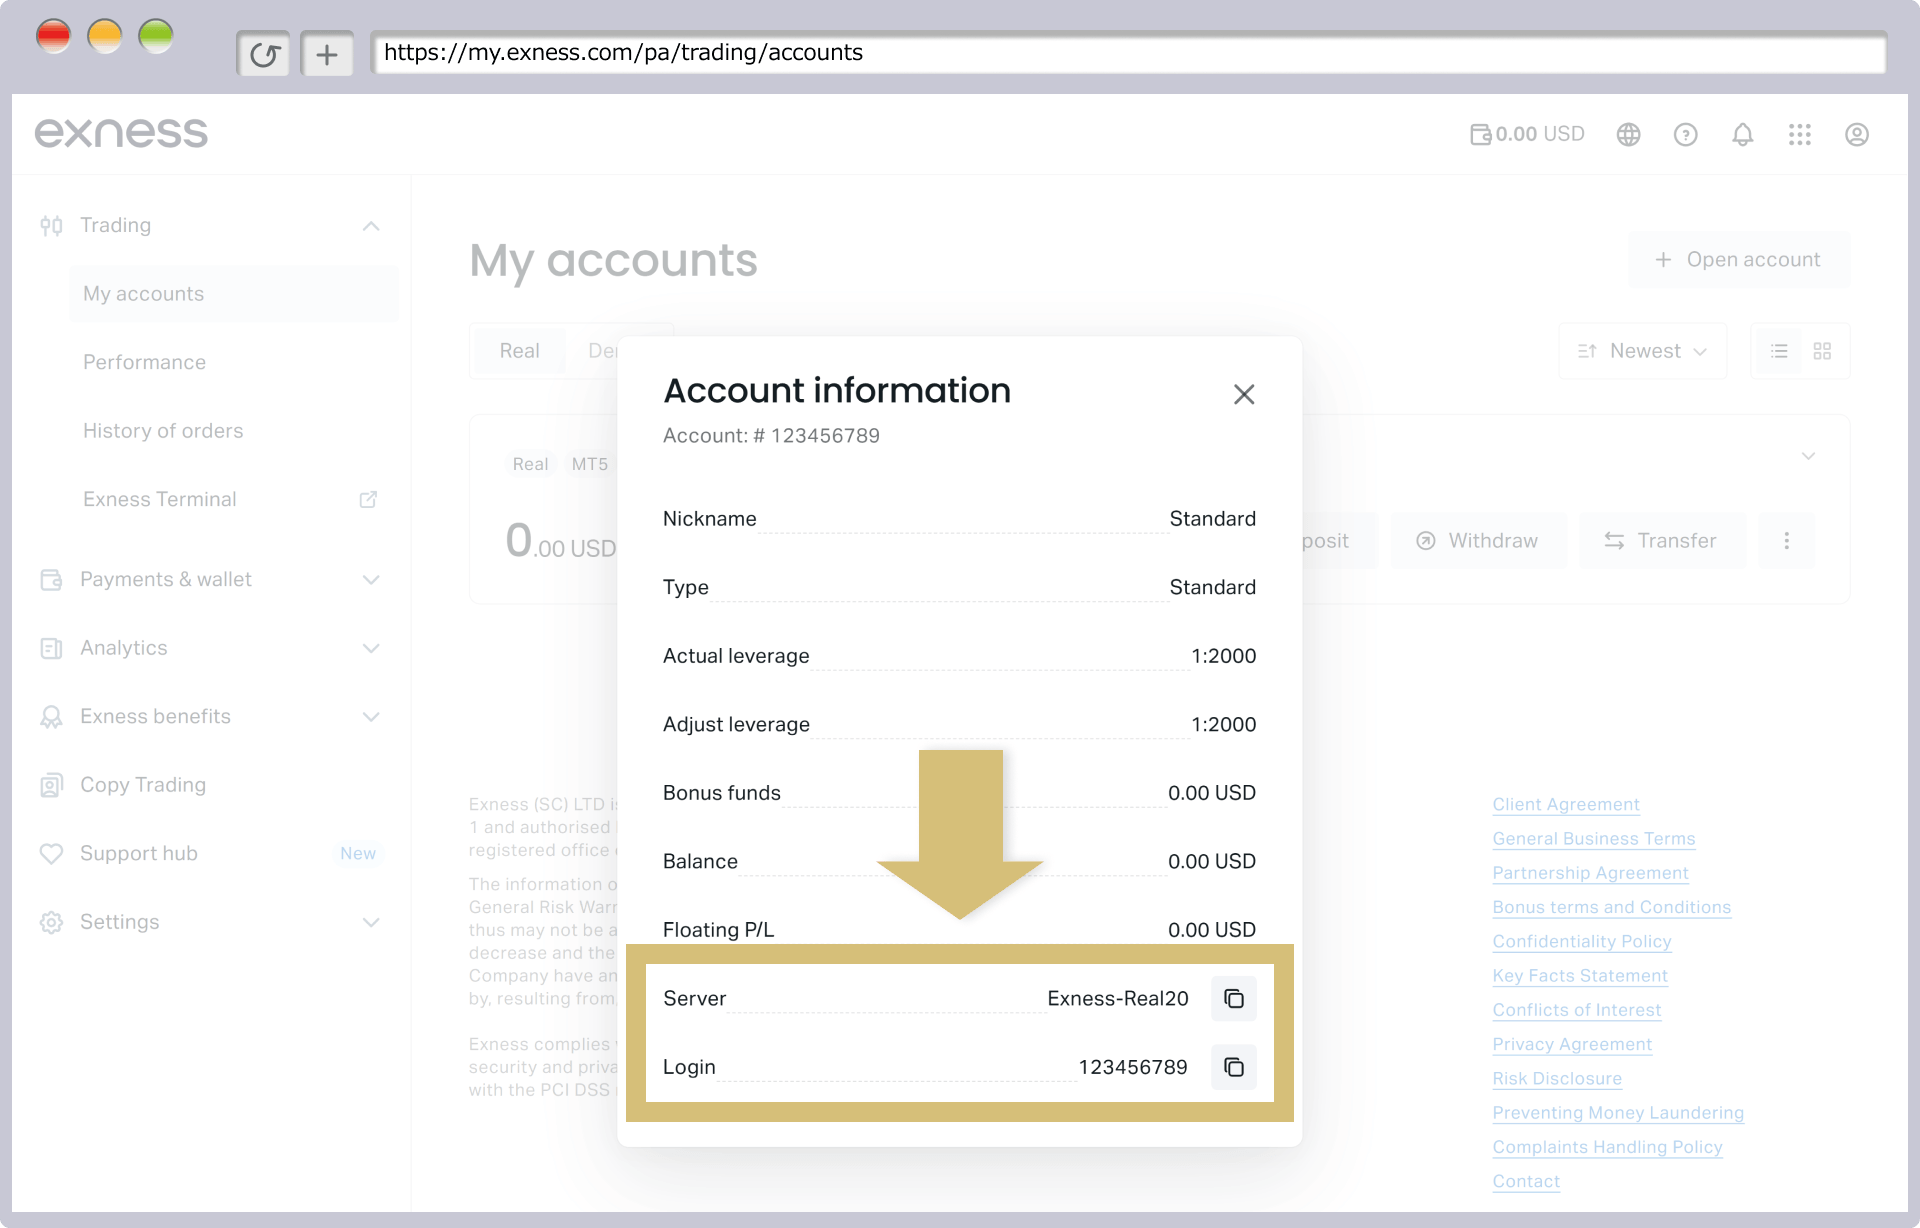Click the Account # 123456789 text
This screenshot has width=1920, height=1228.
[771, 436]
